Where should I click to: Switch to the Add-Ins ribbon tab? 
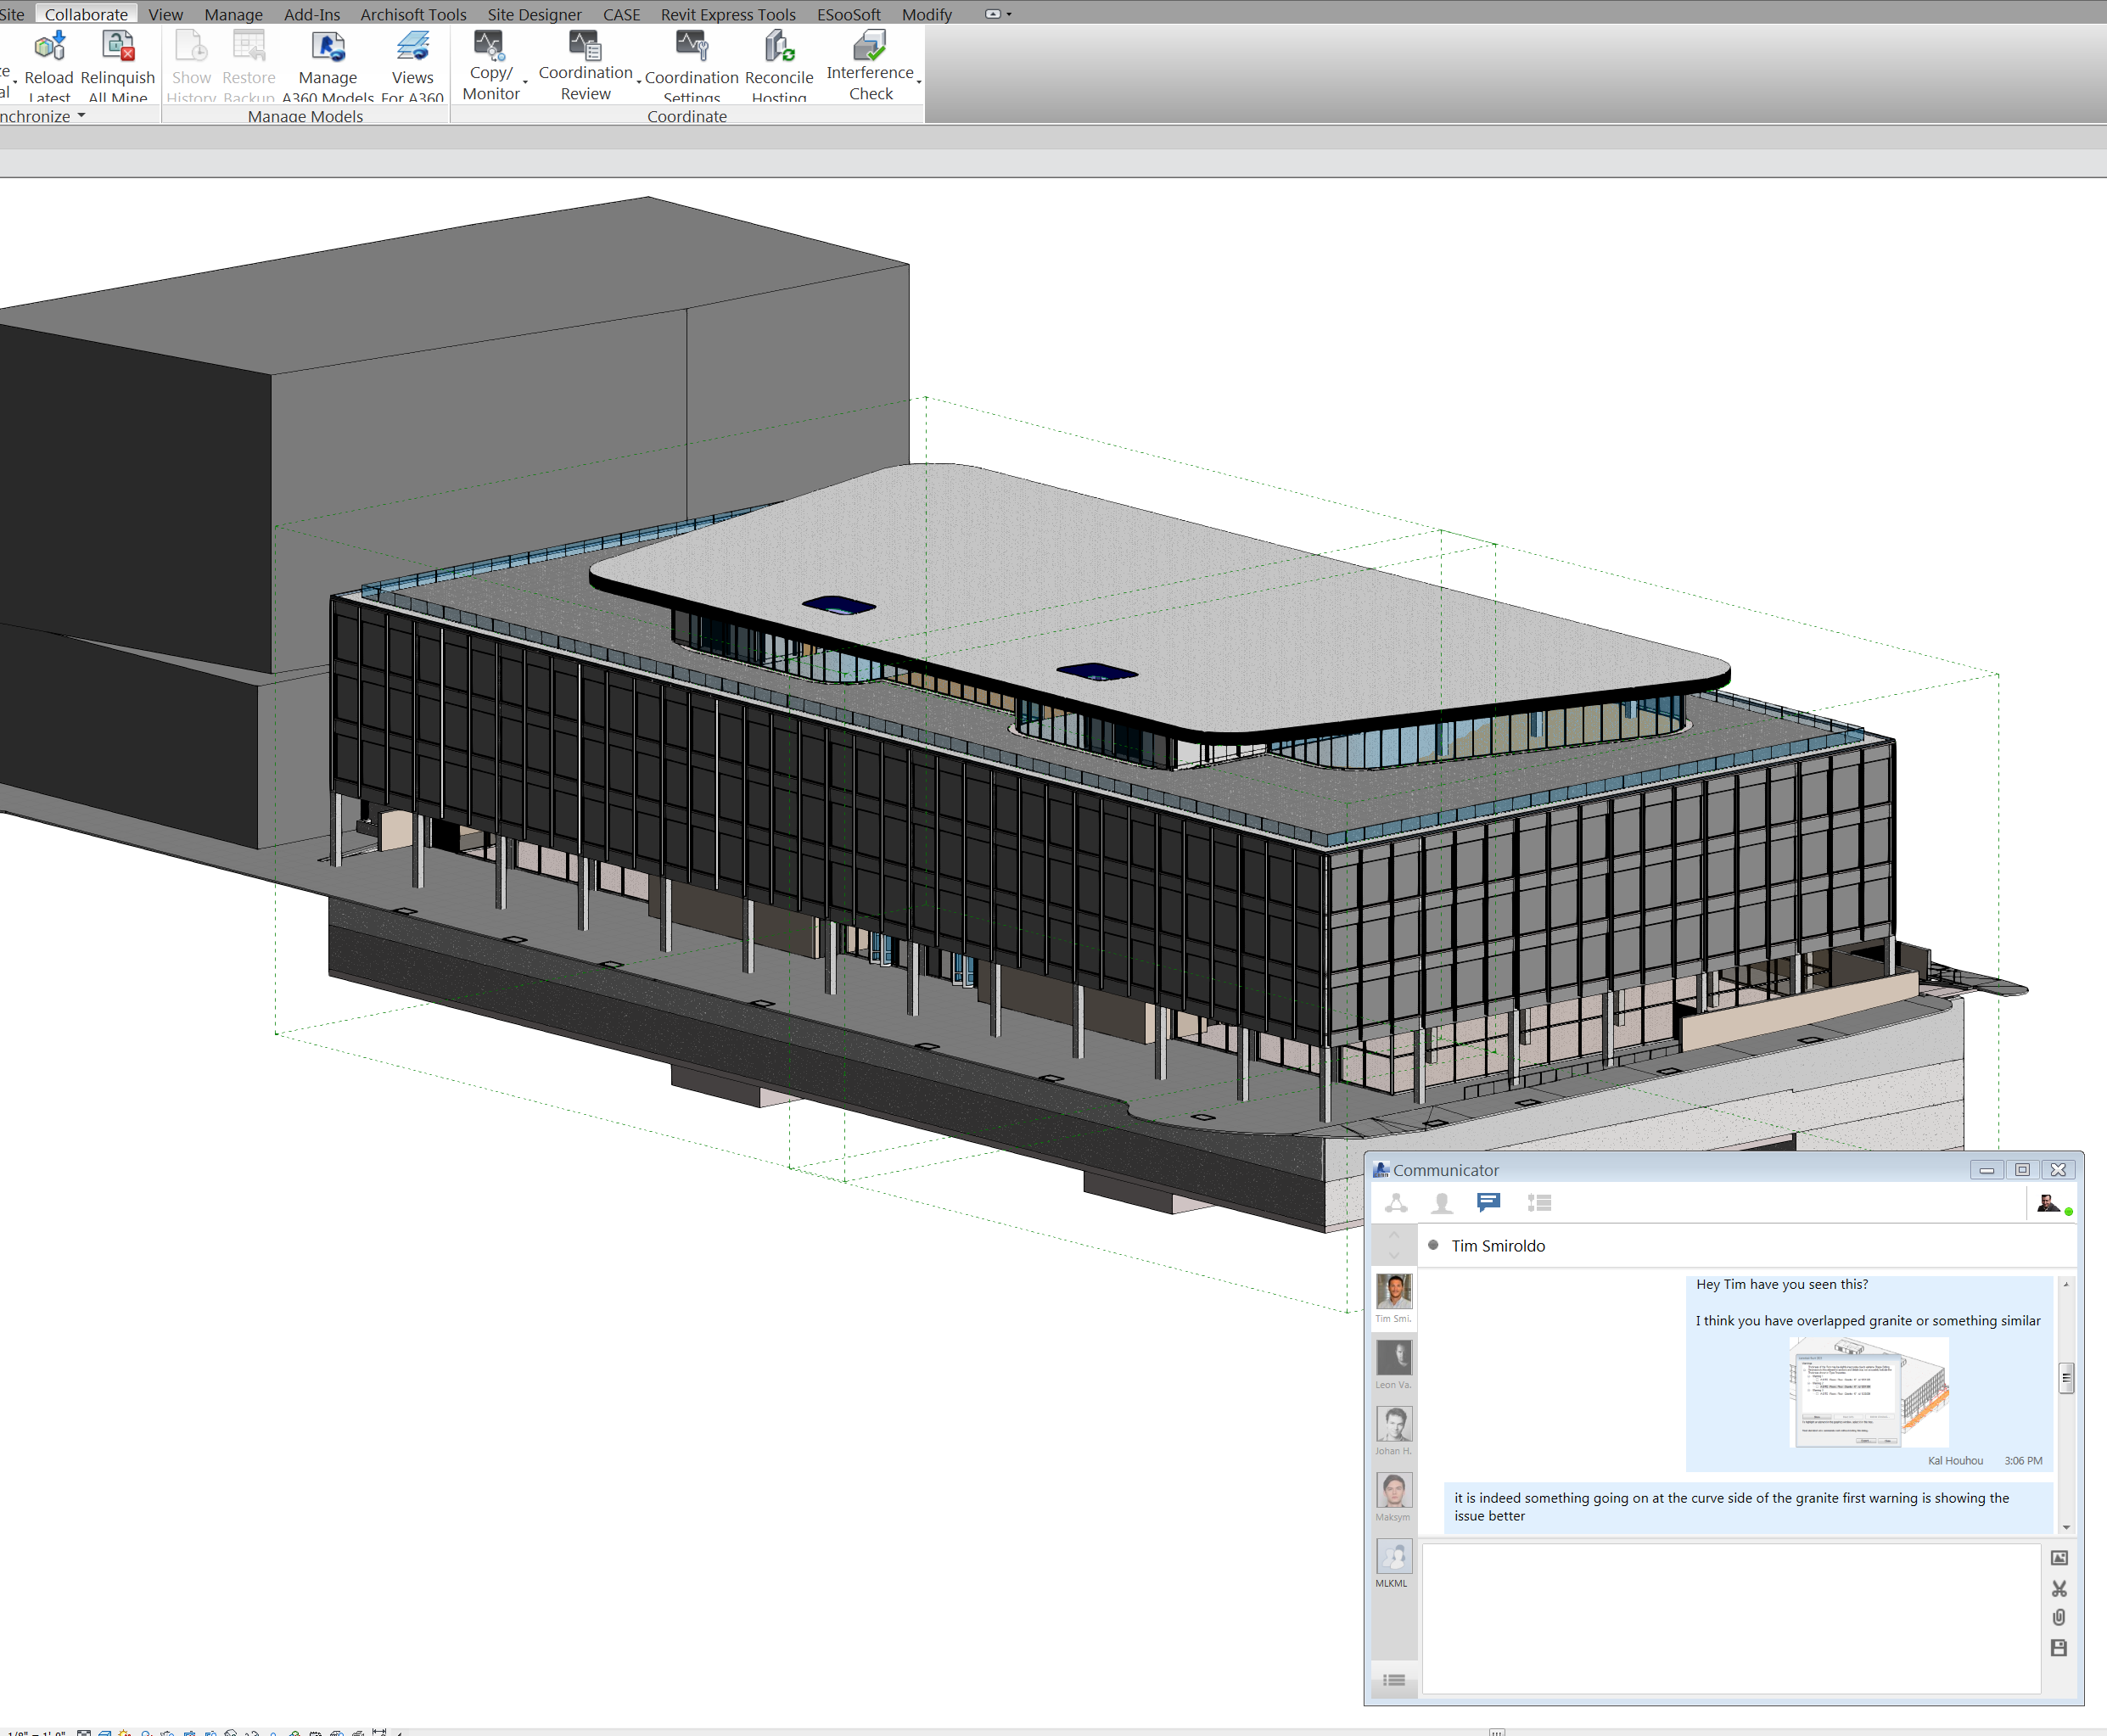311,14
